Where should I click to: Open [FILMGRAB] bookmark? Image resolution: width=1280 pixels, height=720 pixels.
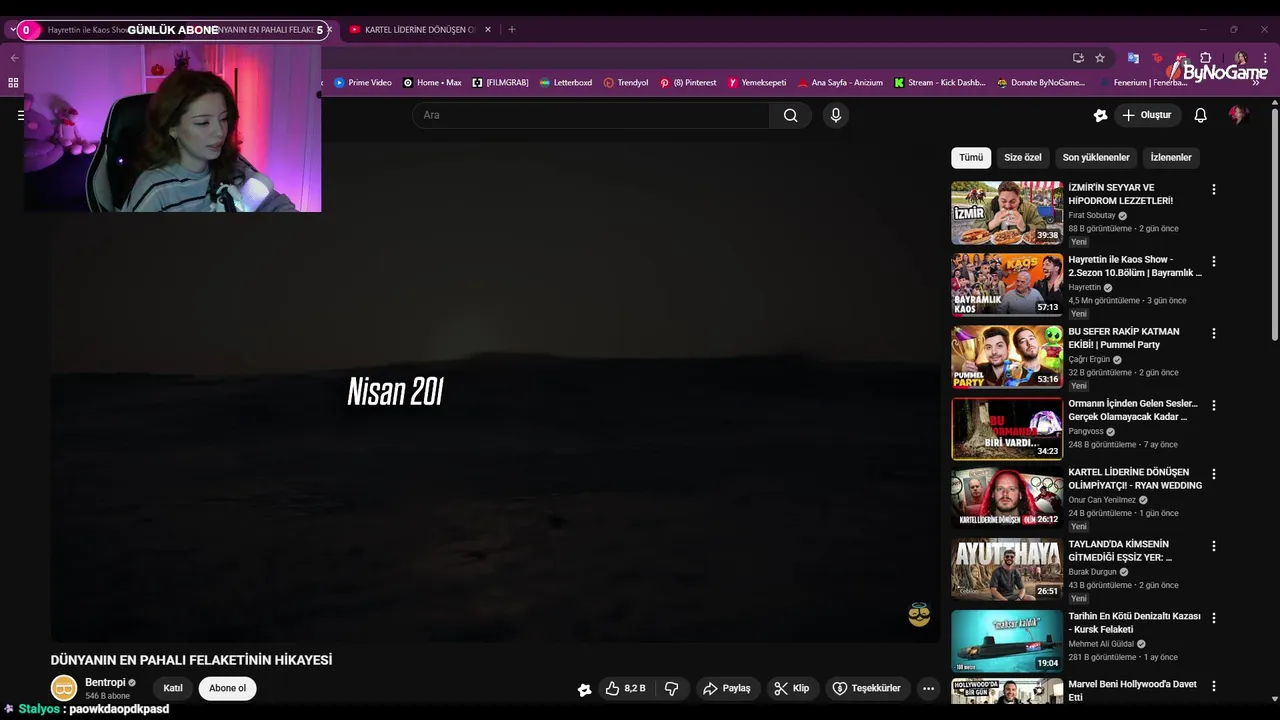[x=500, y=83]
